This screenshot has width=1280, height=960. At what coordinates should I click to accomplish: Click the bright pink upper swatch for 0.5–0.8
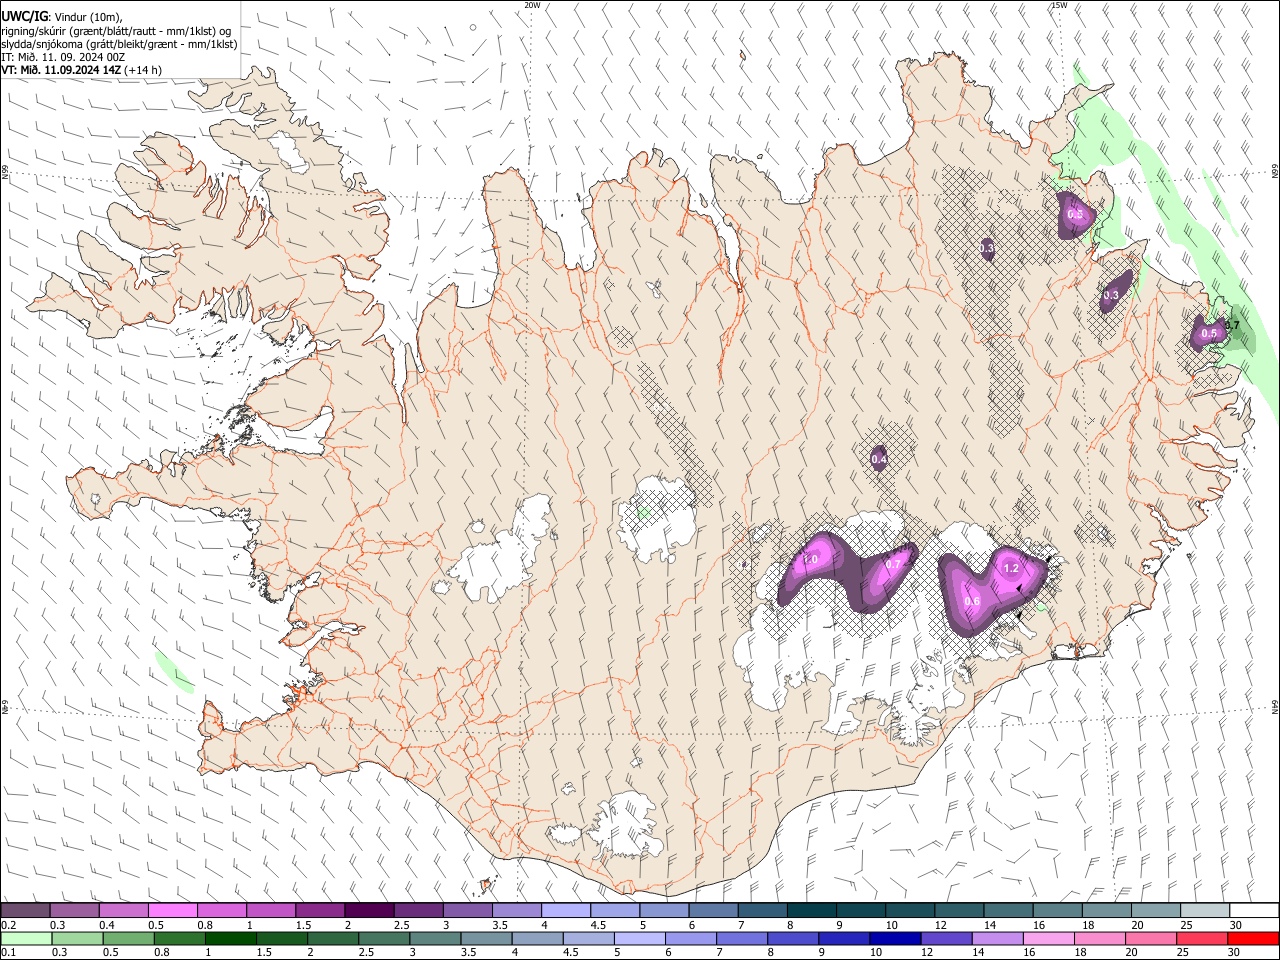tap(172, 911)
